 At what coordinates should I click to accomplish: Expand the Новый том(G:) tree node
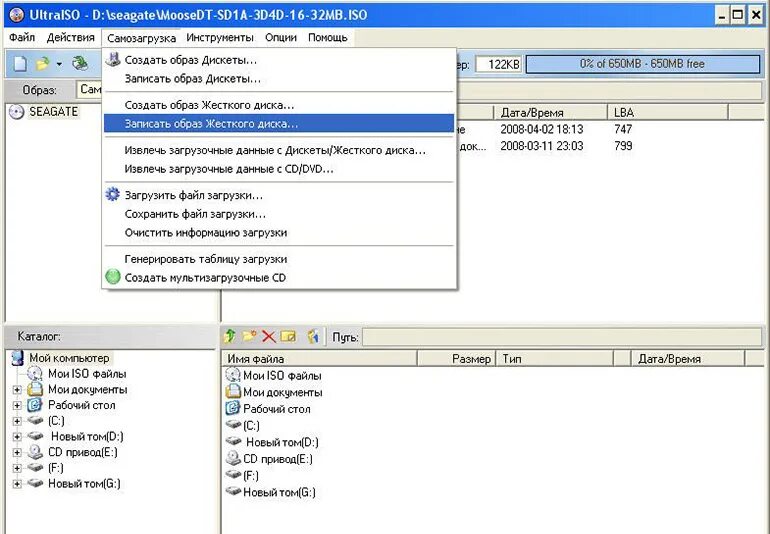point(17,484)
